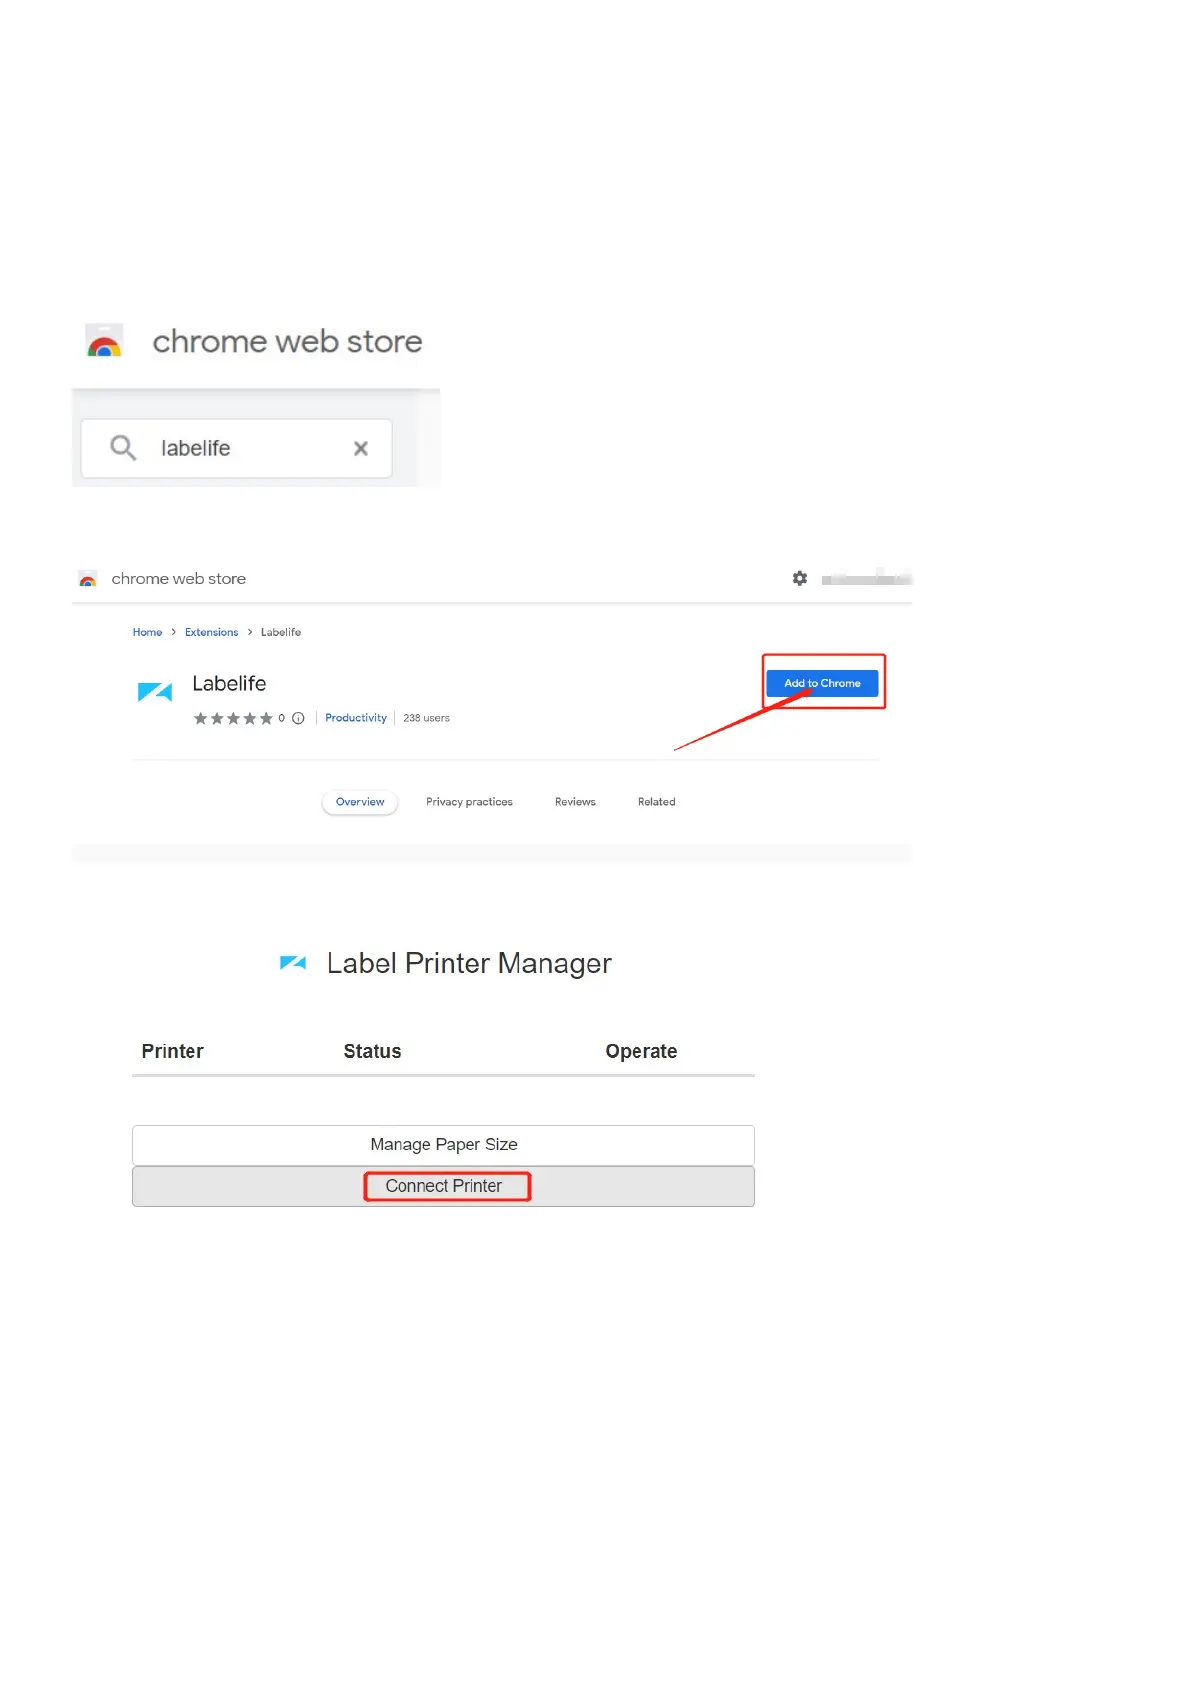Go to Home breadcrumb link

147,632
